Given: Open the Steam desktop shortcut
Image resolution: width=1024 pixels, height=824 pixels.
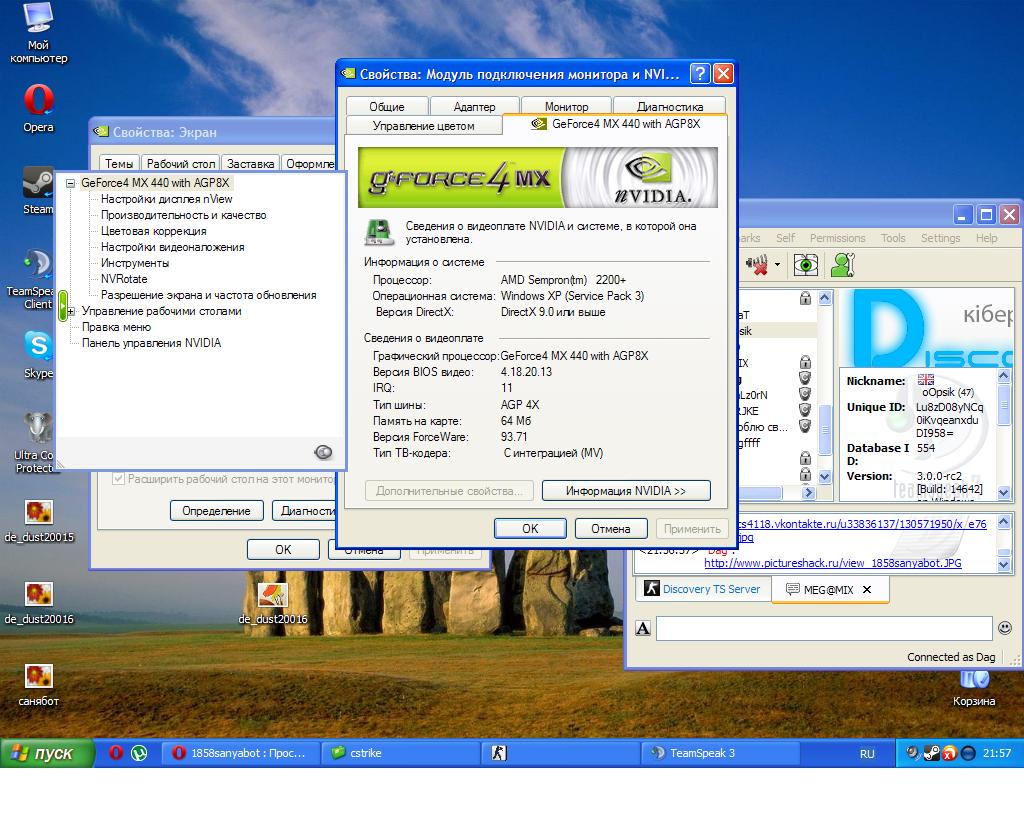Looking at the screenshot, I should 38,191.
